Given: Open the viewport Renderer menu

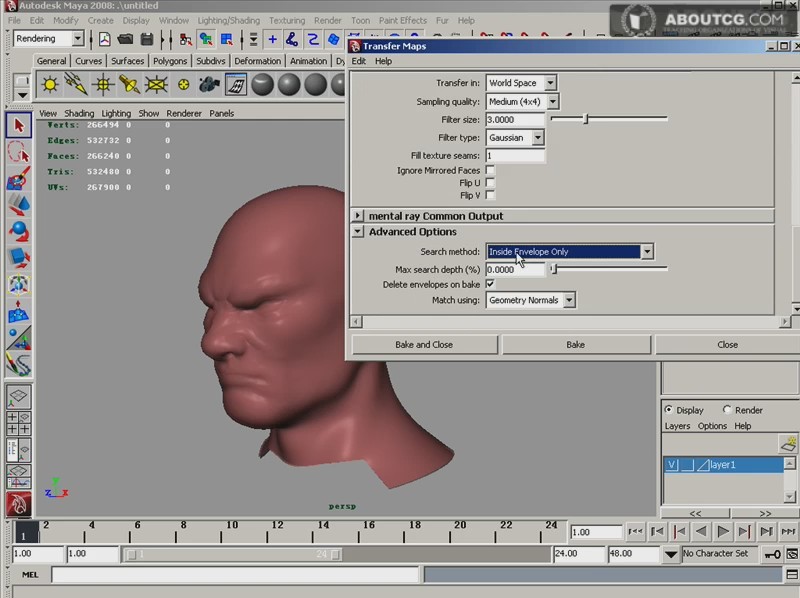Looking at the screenshot, I should (184, 113).
